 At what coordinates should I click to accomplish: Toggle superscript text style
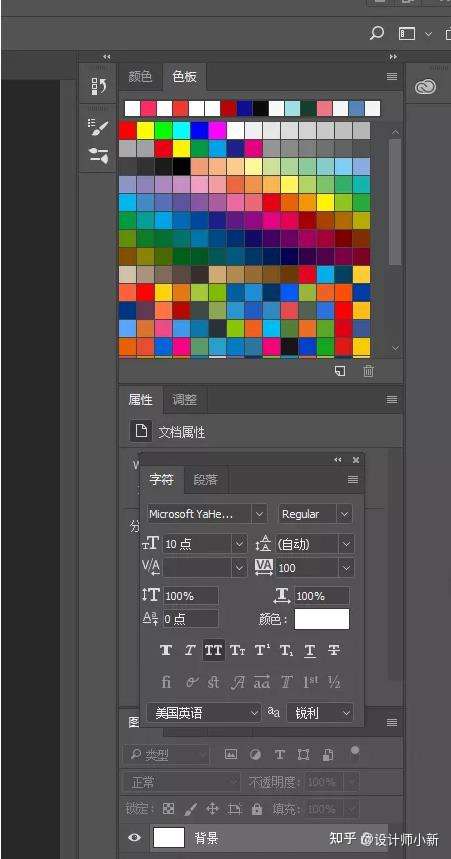point(262,650)
